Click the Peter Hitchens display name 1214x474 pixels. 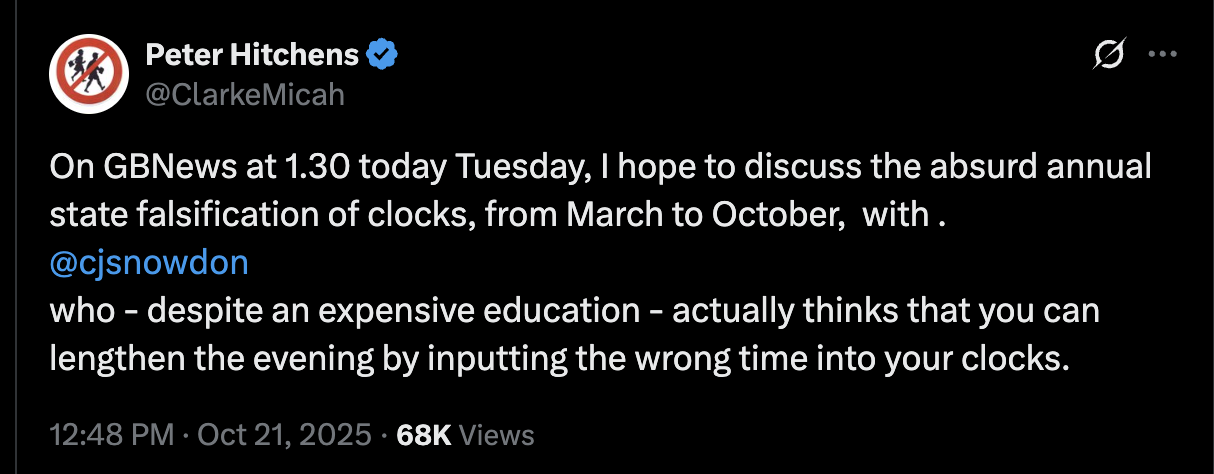252,55
